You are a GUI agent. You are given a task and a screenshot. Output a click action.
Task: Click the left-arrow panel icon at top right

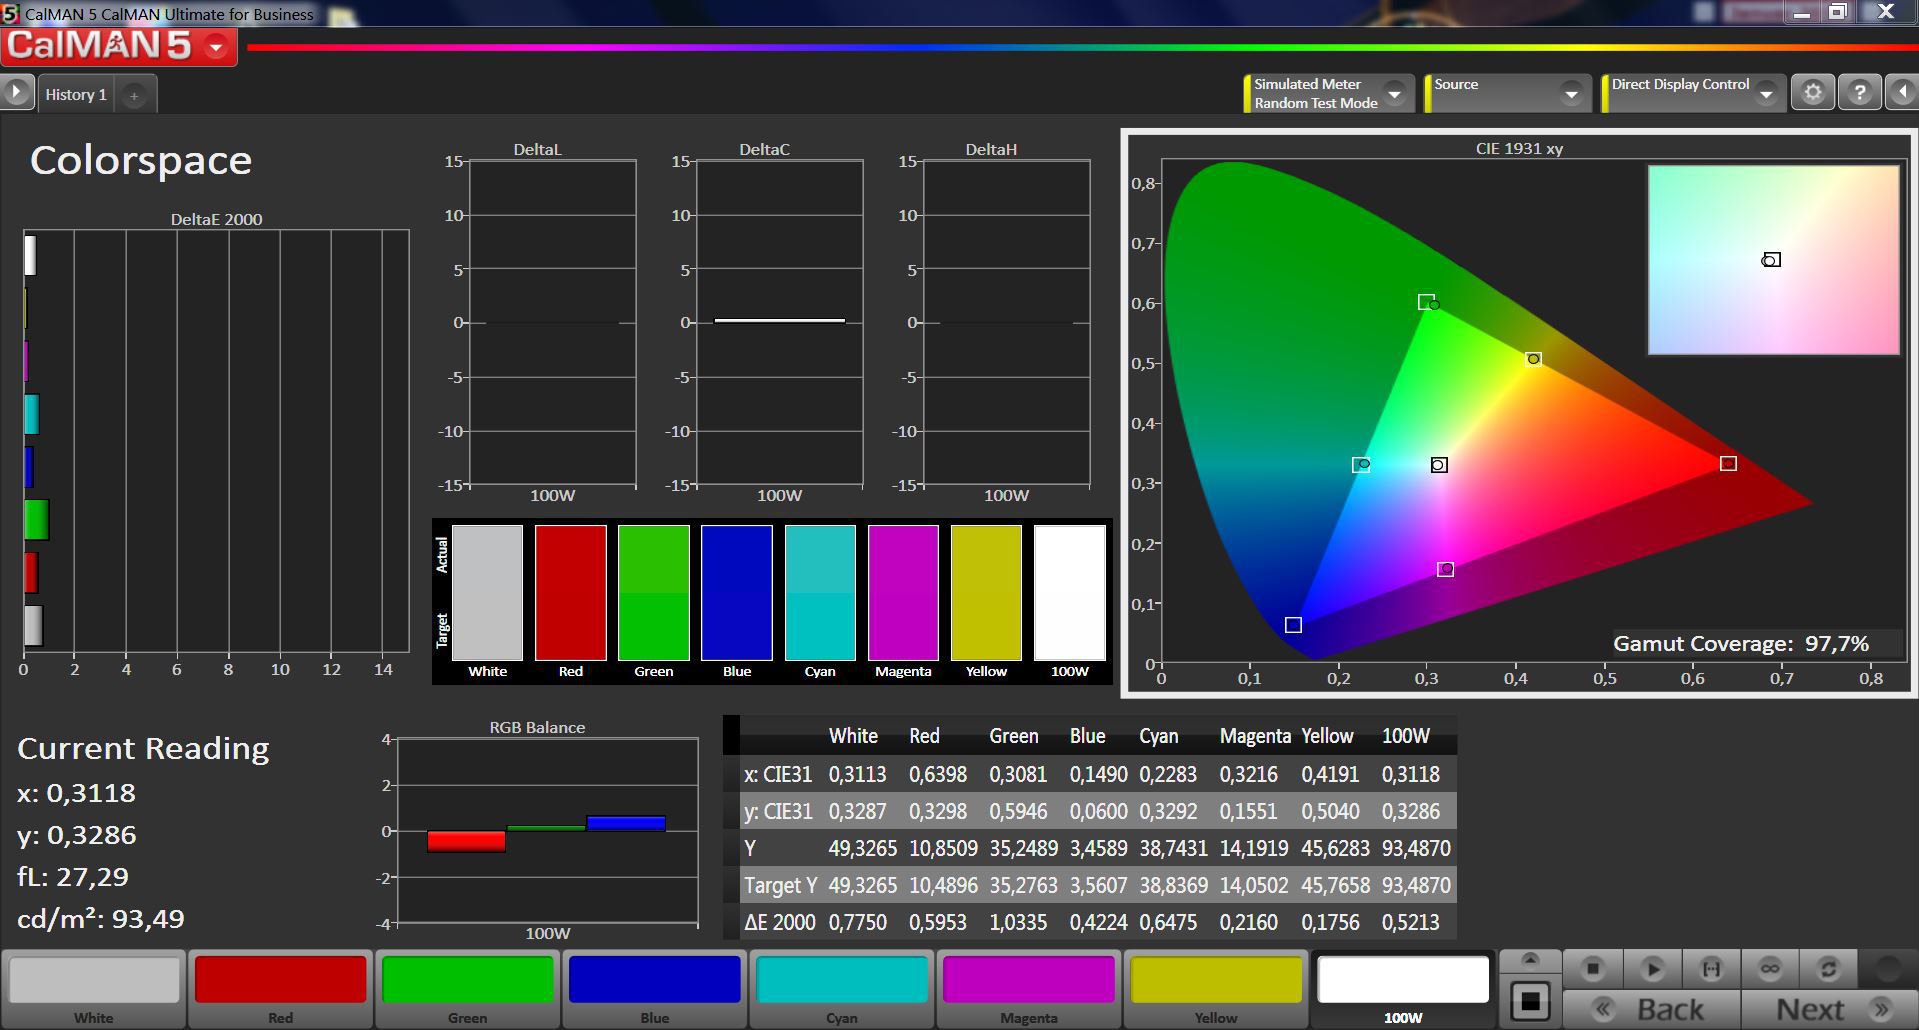[x=1902, y=93]
